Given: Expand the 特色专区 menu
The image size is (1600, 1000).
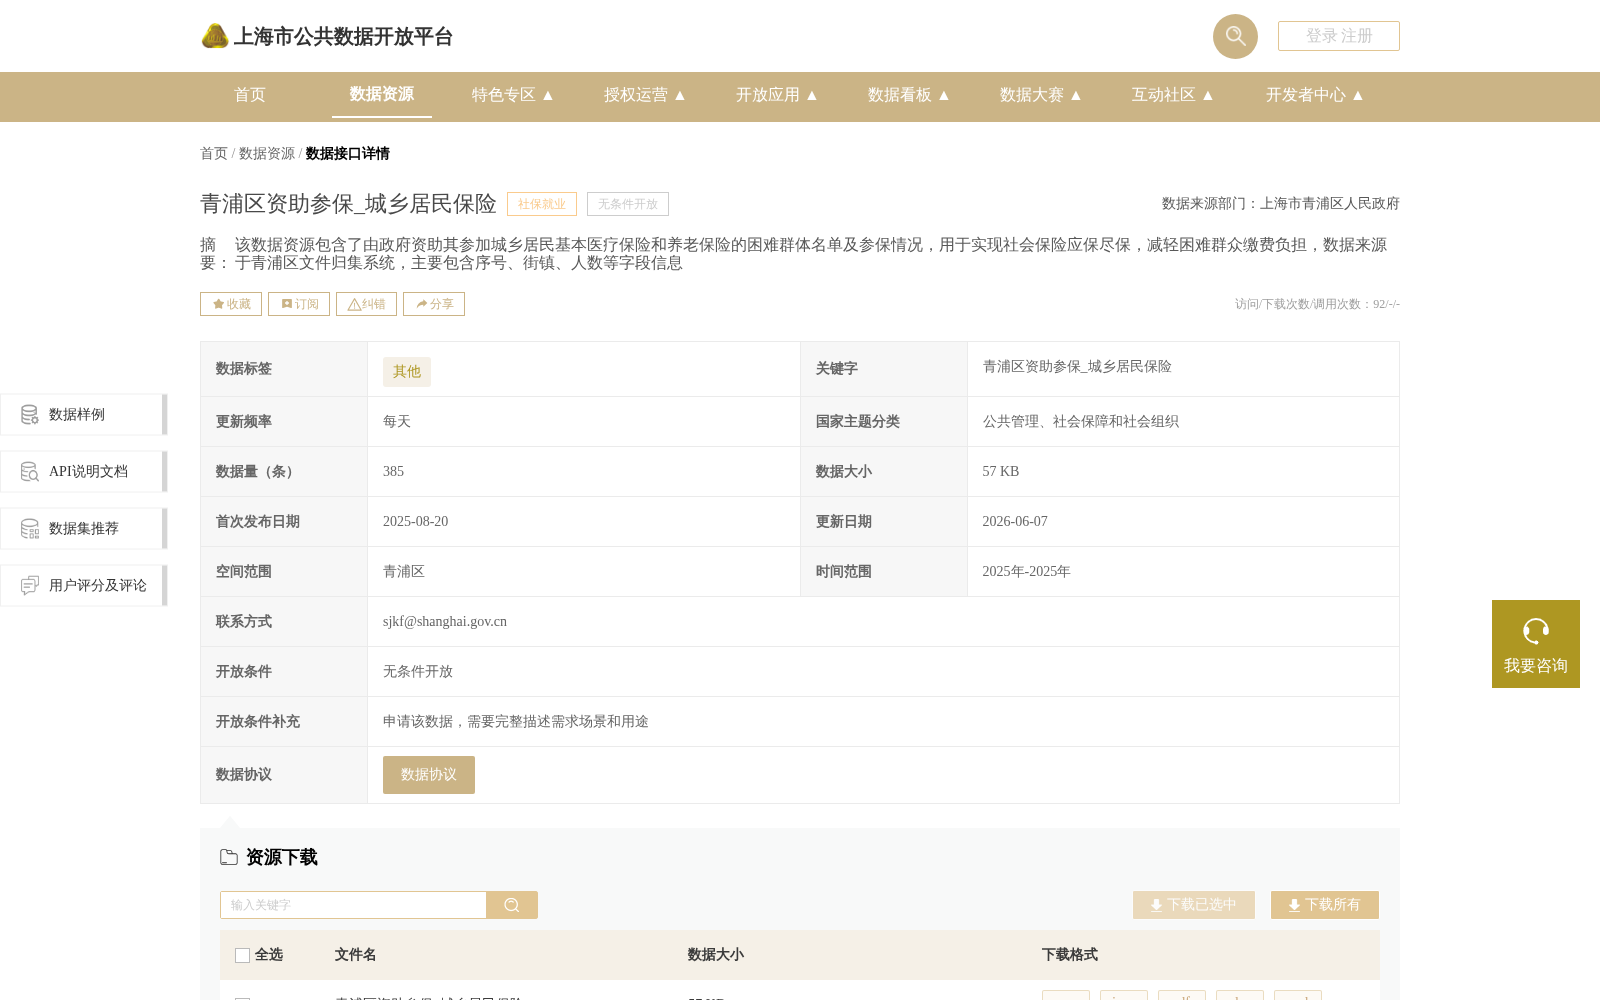Looking at the screenshot, I should [x=512, y=95].
